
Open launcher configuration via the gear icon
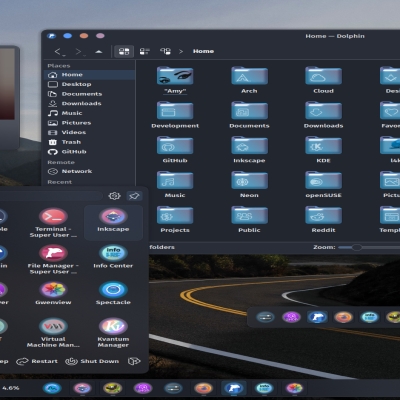[x=114, y=196]
